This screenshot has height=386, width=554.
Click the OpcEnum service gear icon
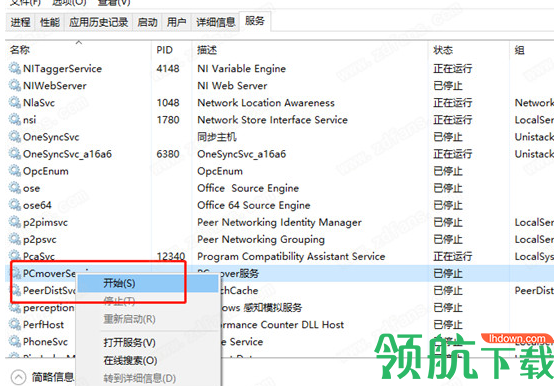point(14,171)
